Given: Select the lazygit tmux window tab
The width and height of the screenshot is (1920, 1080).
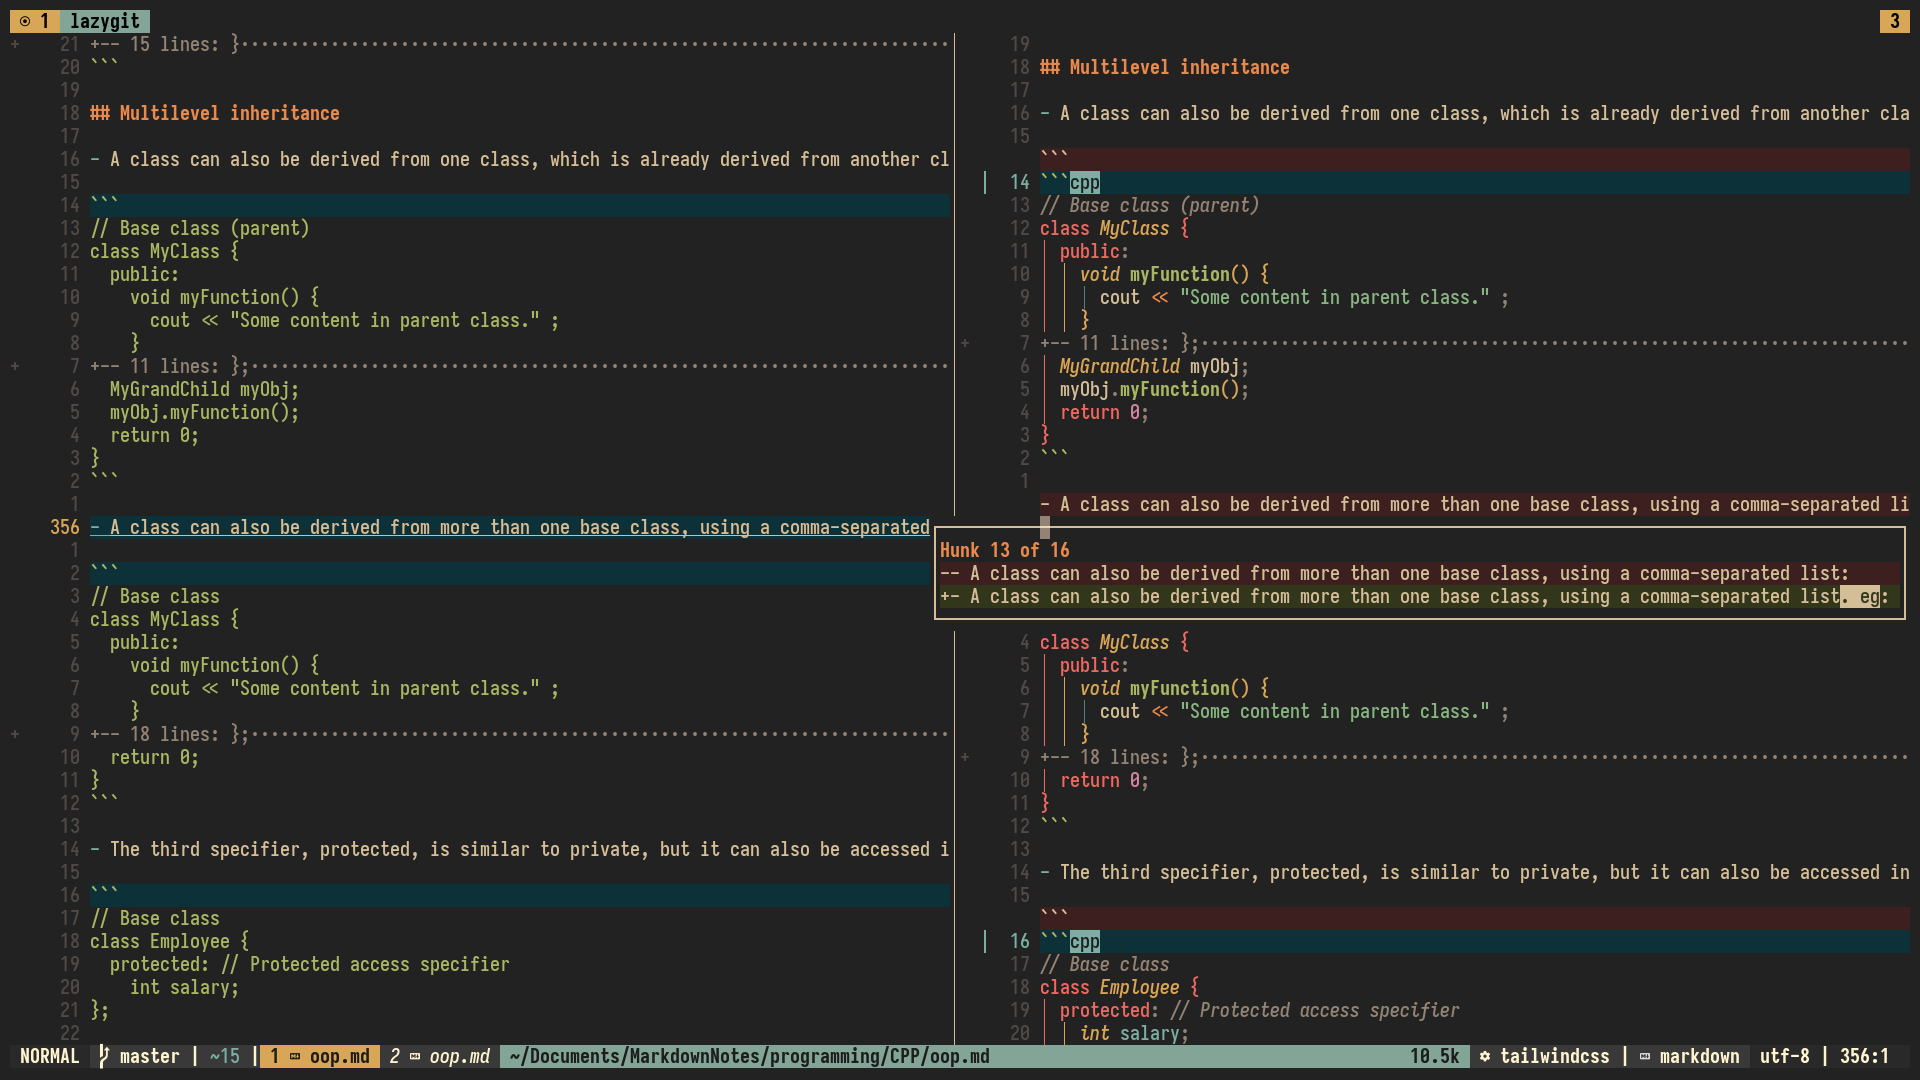Looking at the screenshot, I should point(105,21).
